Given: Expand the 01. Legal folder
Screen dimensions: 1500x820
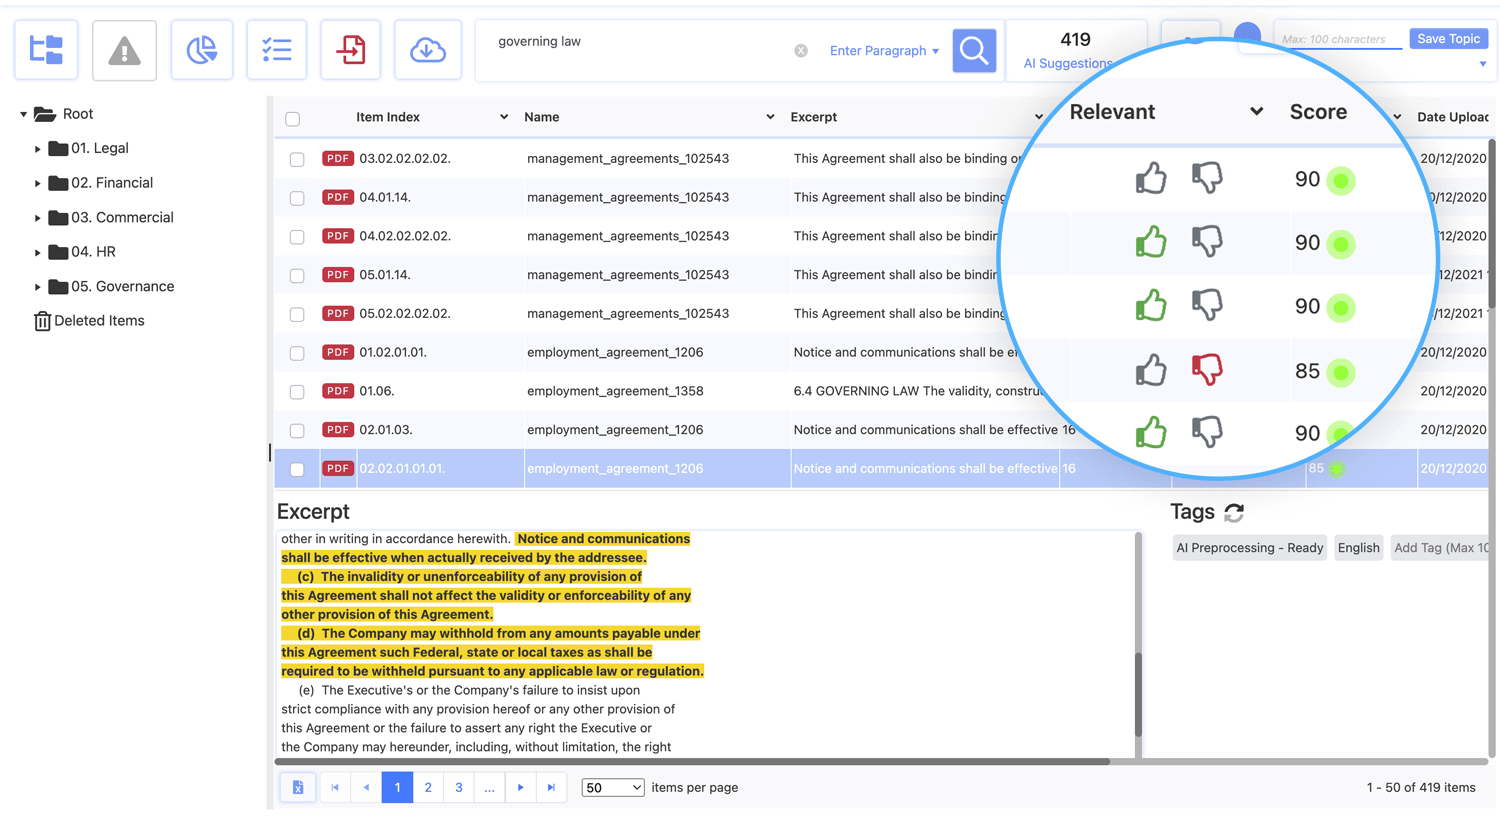Looking at the screenshot, I should click(x=38, y=149).
